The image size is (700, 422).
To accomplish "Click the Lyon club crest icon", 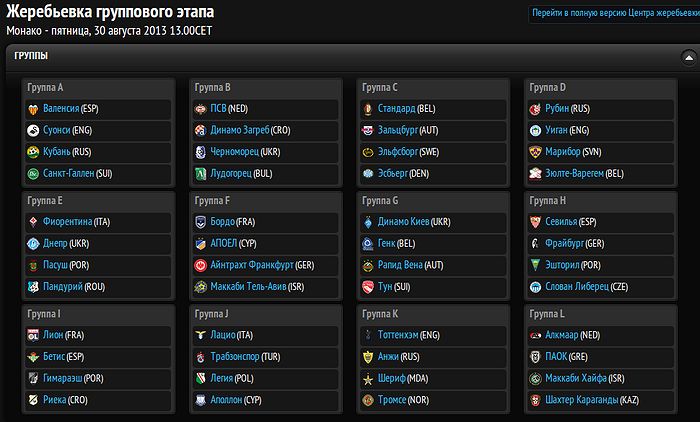I will coord(34,334).
